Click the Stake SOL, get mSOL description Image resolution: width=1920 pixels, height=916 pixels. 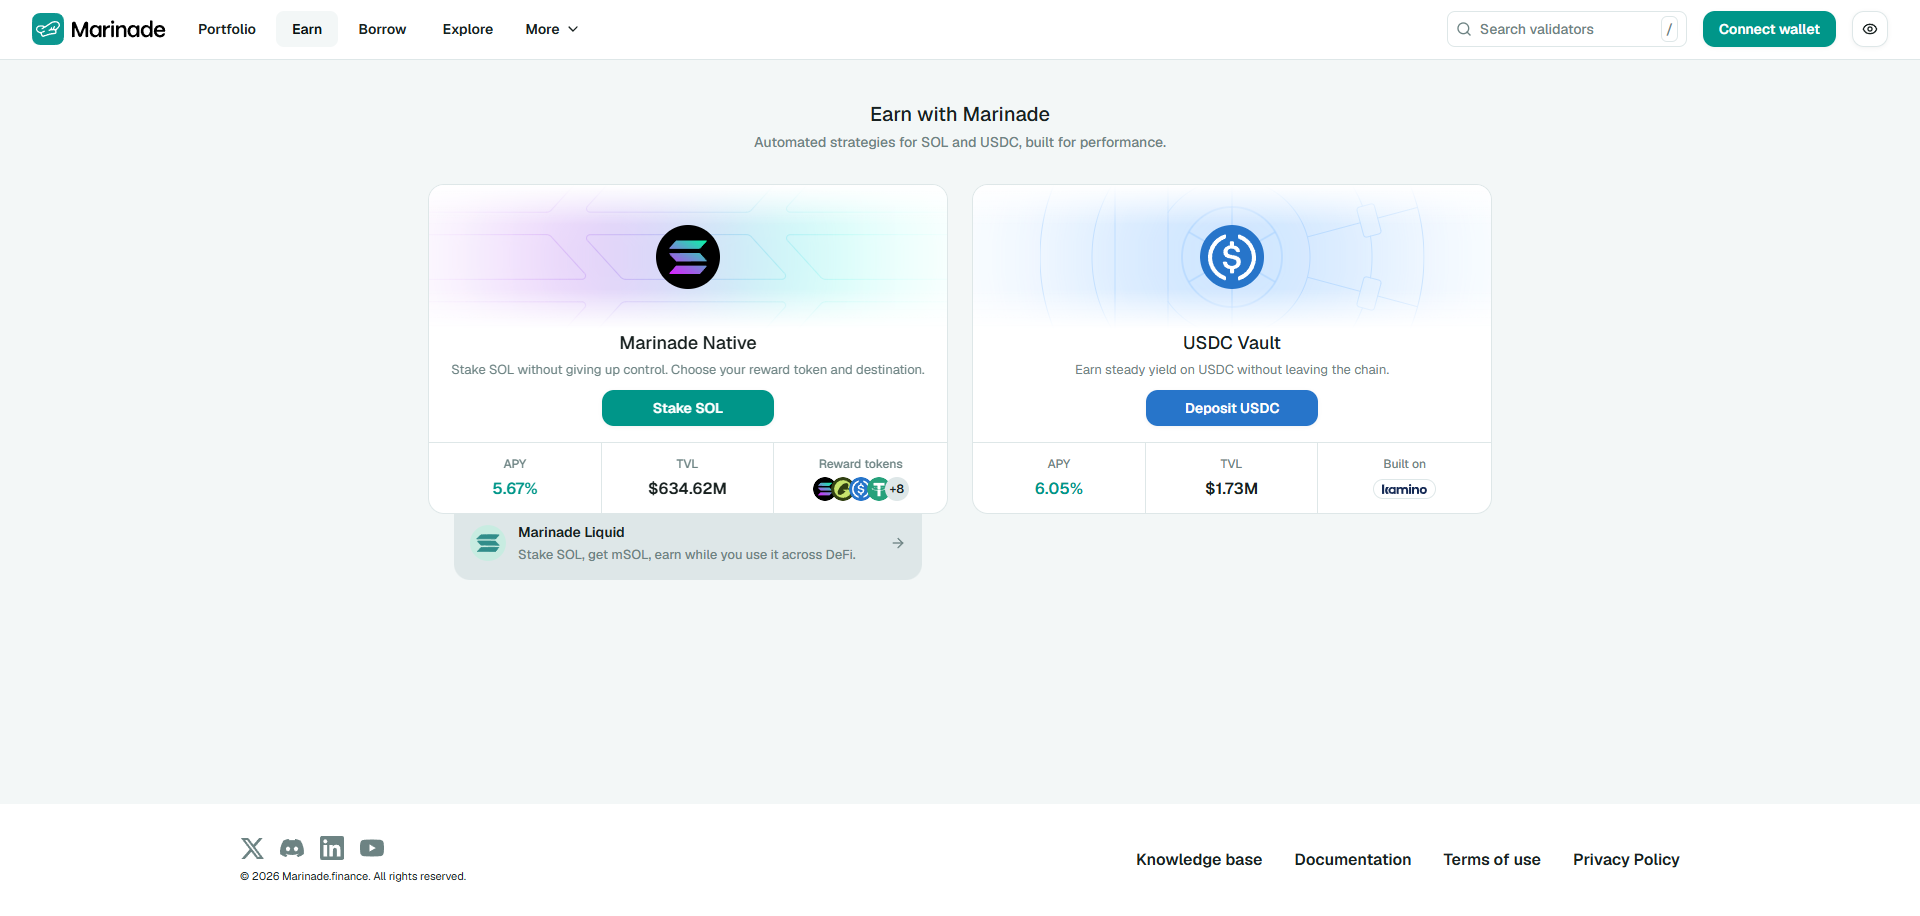coord(687,555)
